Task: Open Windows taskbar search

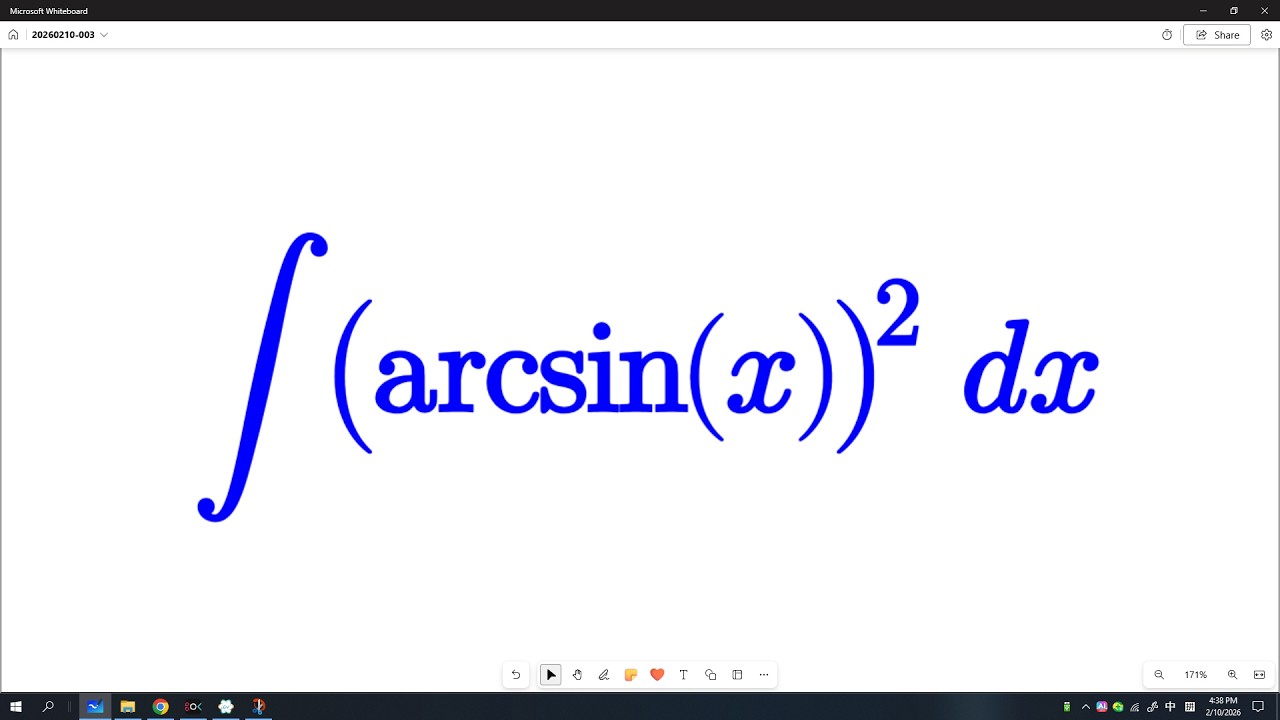Action: pyautogui.click(x=48, y=707)
